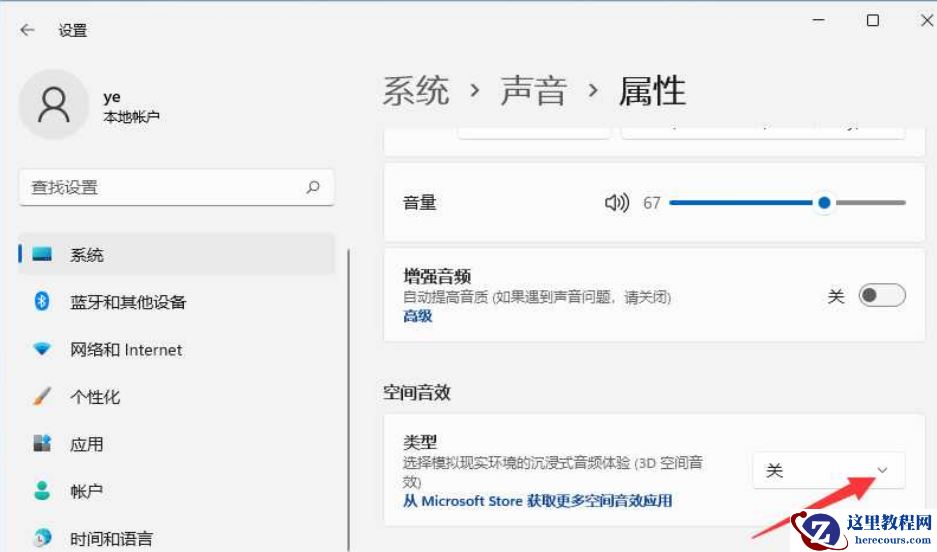Open 网络和 Internet settings
This screenshot has height=552, width=937.
[177, 349]
